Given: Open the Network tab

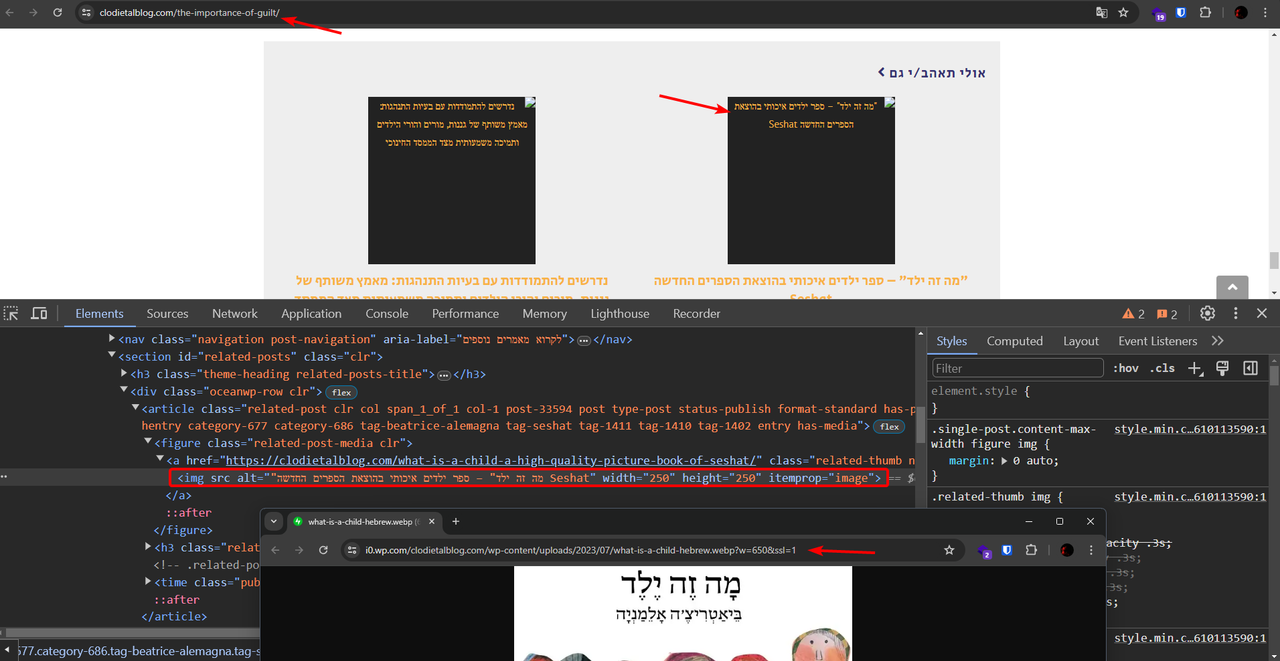Looking at the screenshot, I should (235, 313).
